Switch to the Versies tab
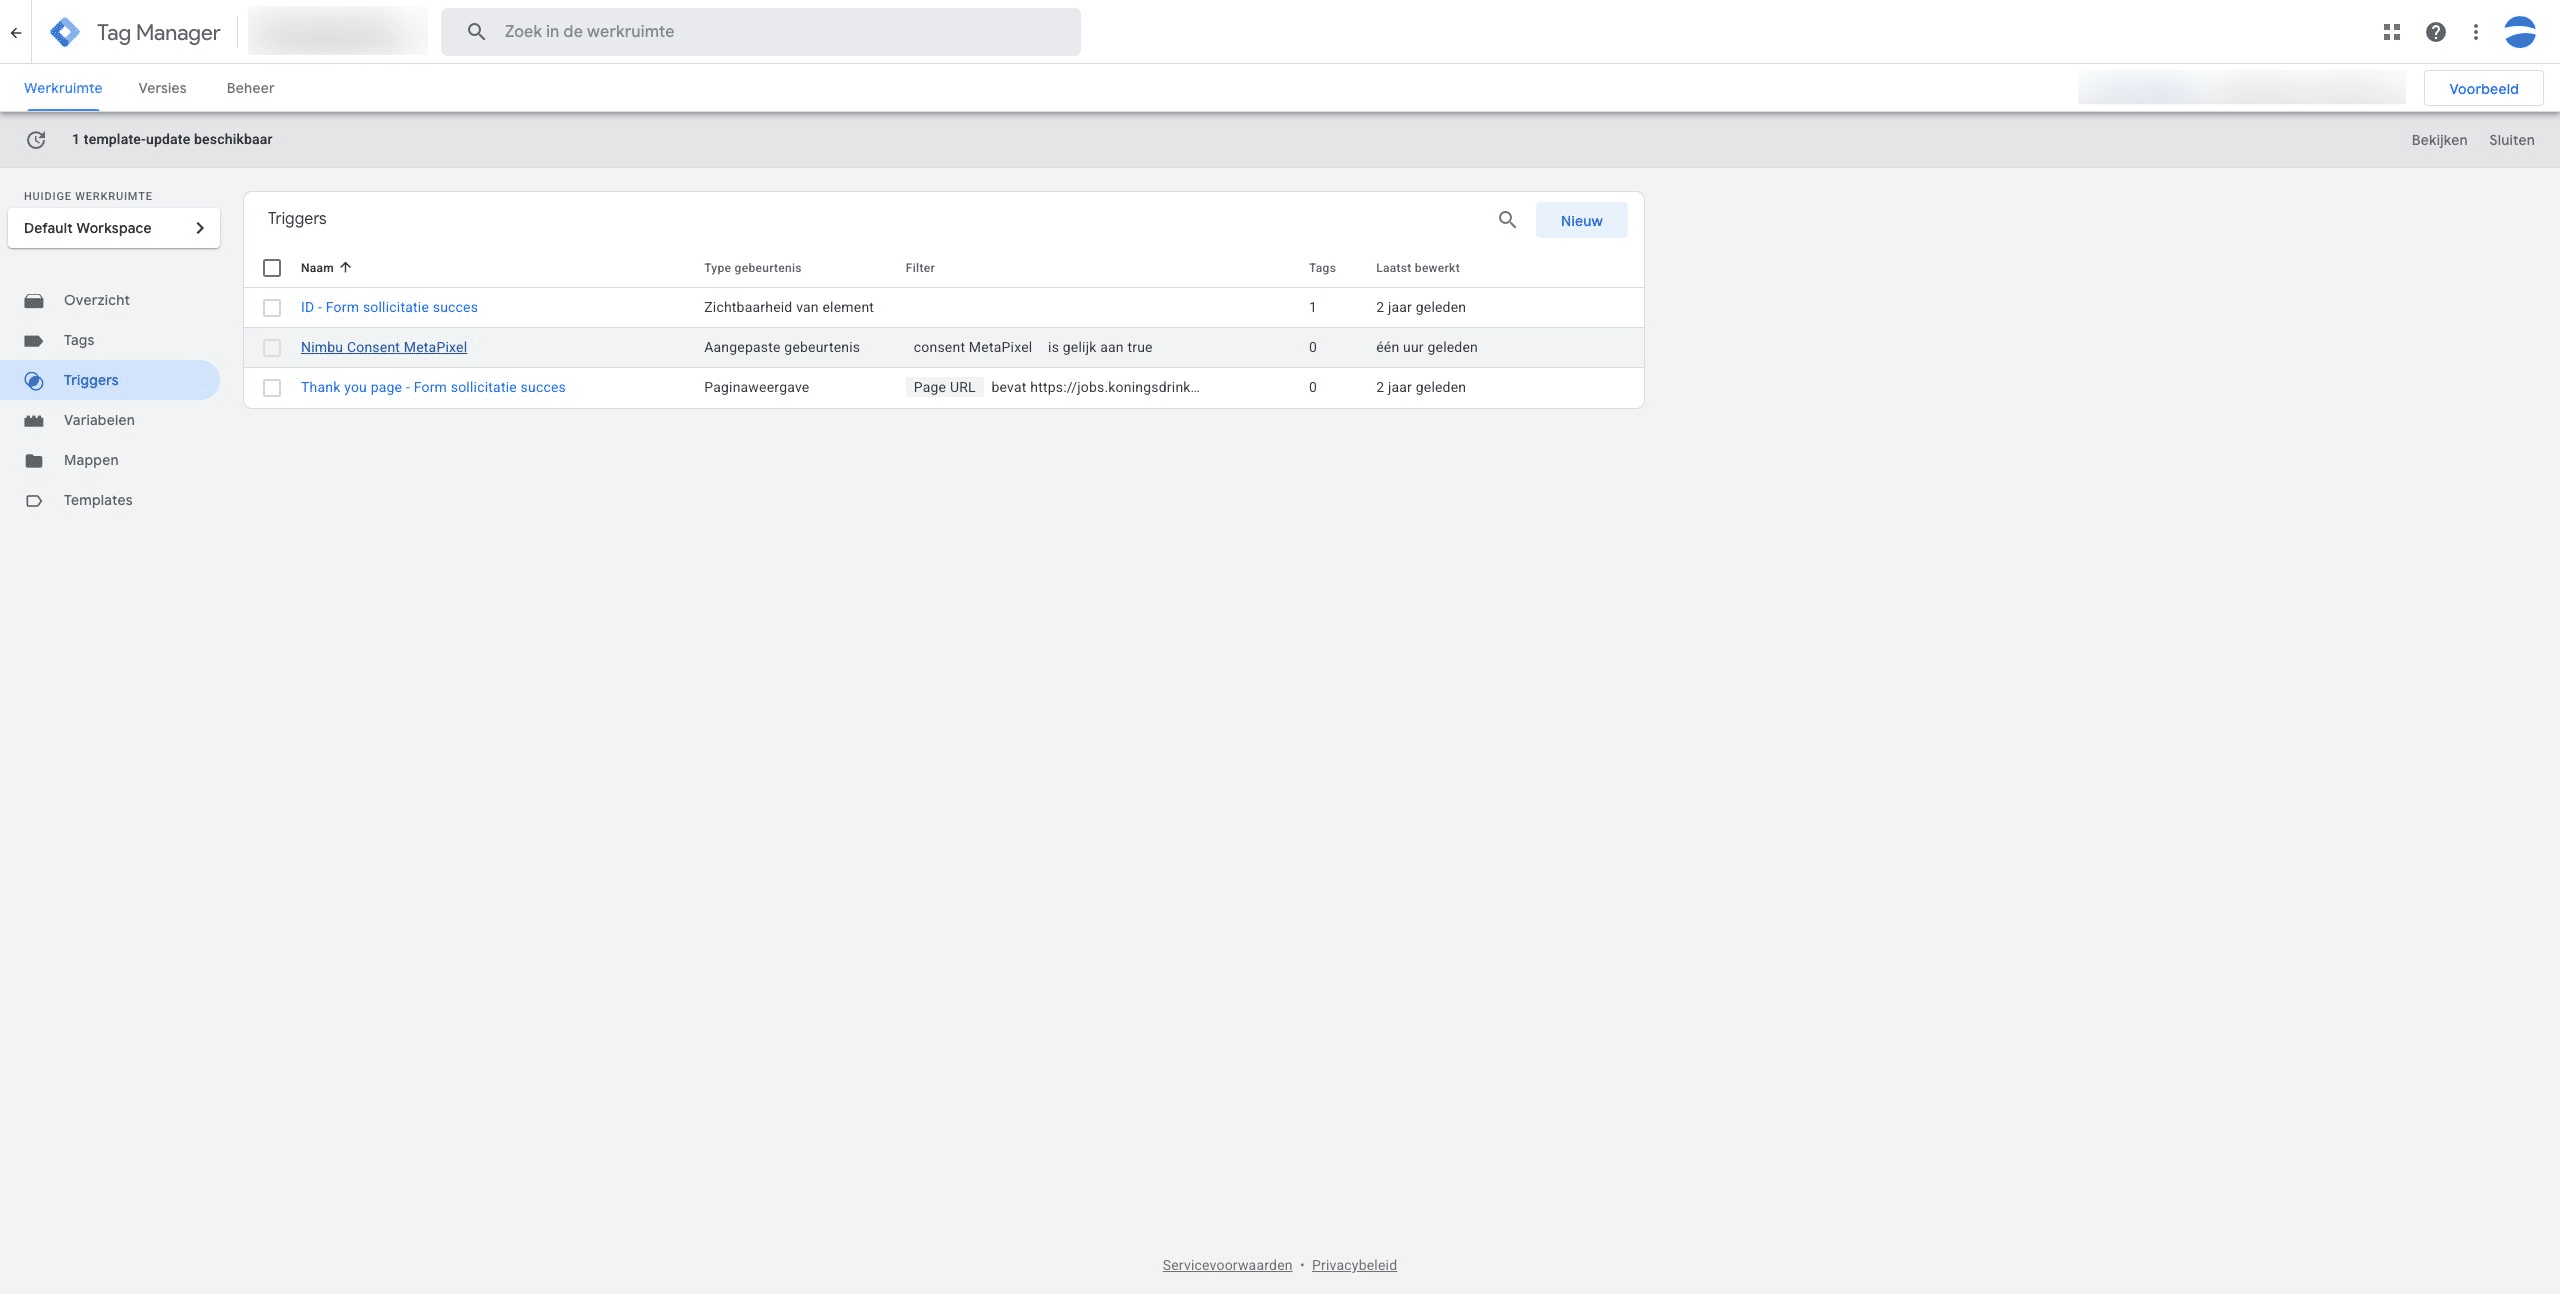Viewport: 2560px width, 1294px height. (162, 88)
